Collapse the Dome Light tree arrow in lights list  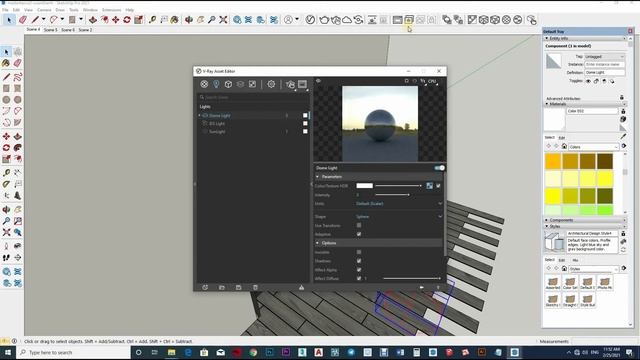click(x=200, y=116)
